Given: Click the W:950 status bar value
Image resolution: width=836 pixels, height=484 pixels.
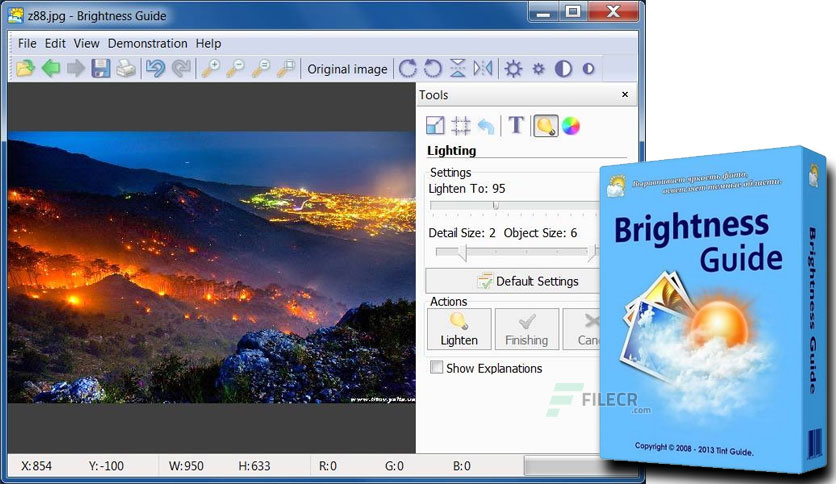Looking at the screenshot, I should tap(186, 466).
